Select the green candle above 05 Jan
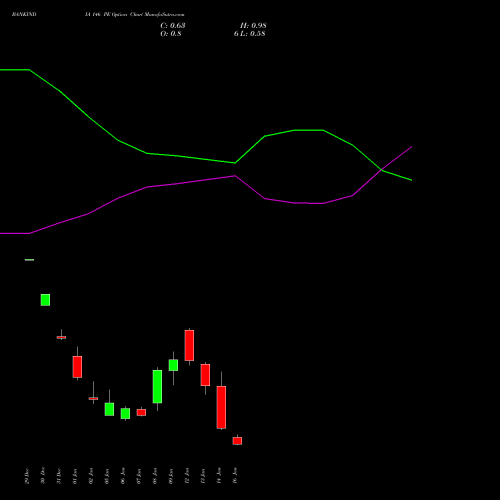 (x=109, y=409)
